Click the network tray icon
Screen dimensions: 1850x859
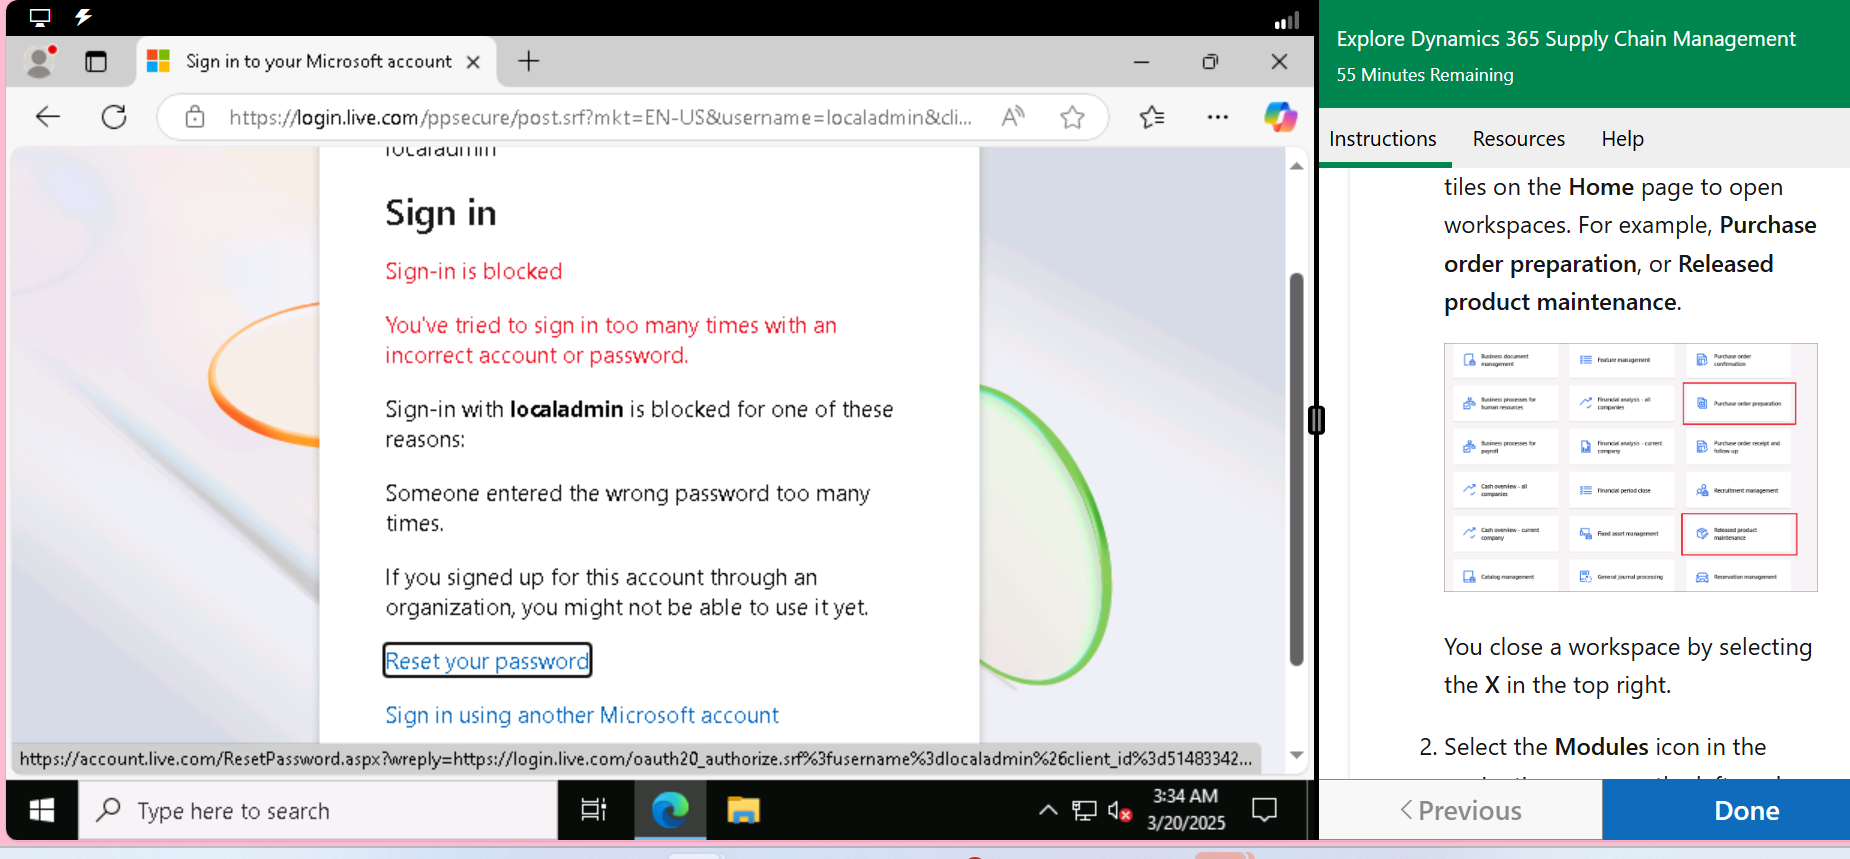click(1084, 810)
